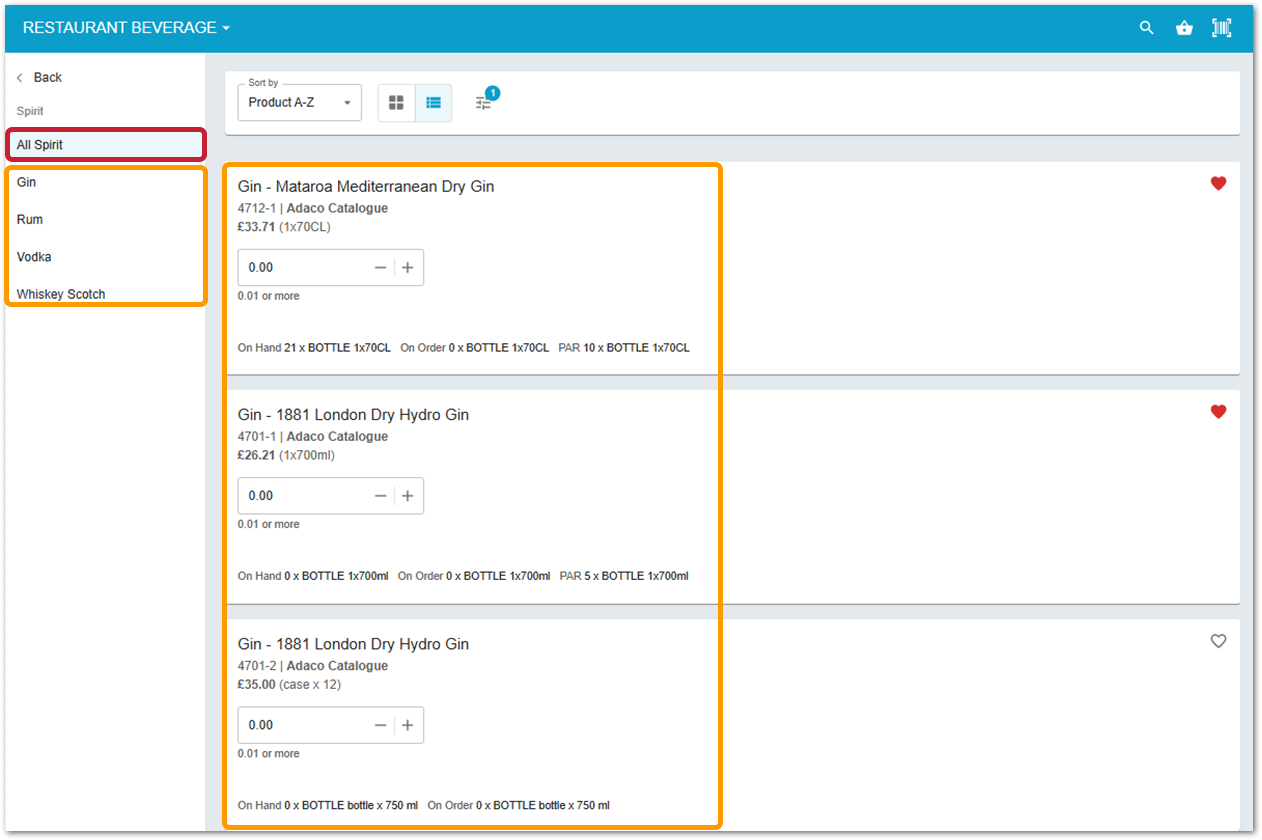Open the search function

pyautogui.click(x=1146, y=27)
